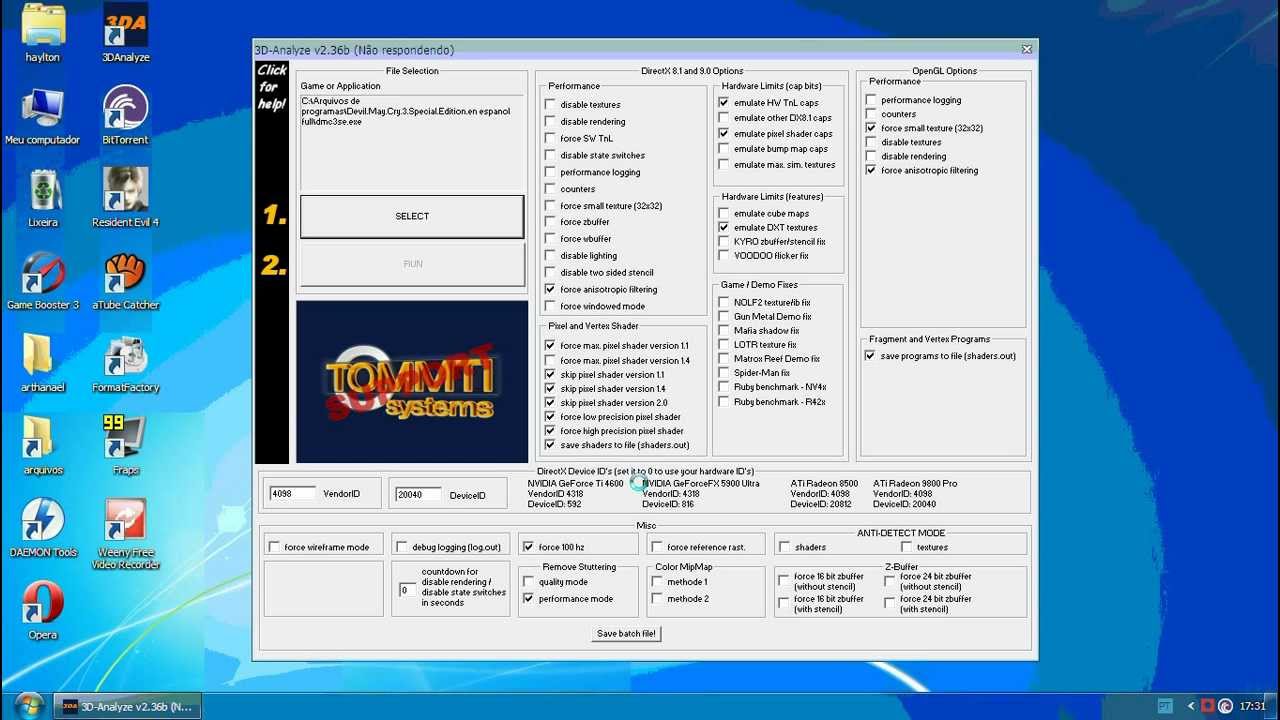Click the Tommti Systems logo image
This screenshot has width=1280, height=720.
point(412,382)
